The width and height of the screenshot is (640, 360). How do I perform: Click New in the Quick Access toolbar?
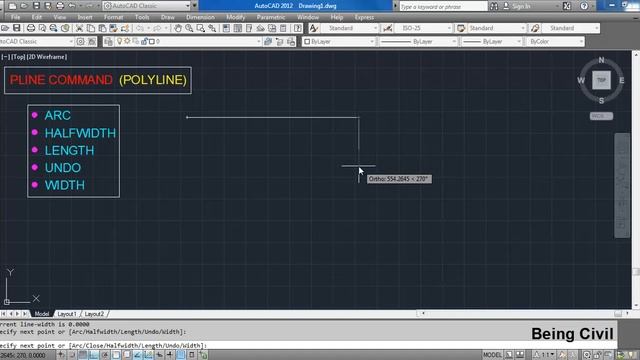13,6
